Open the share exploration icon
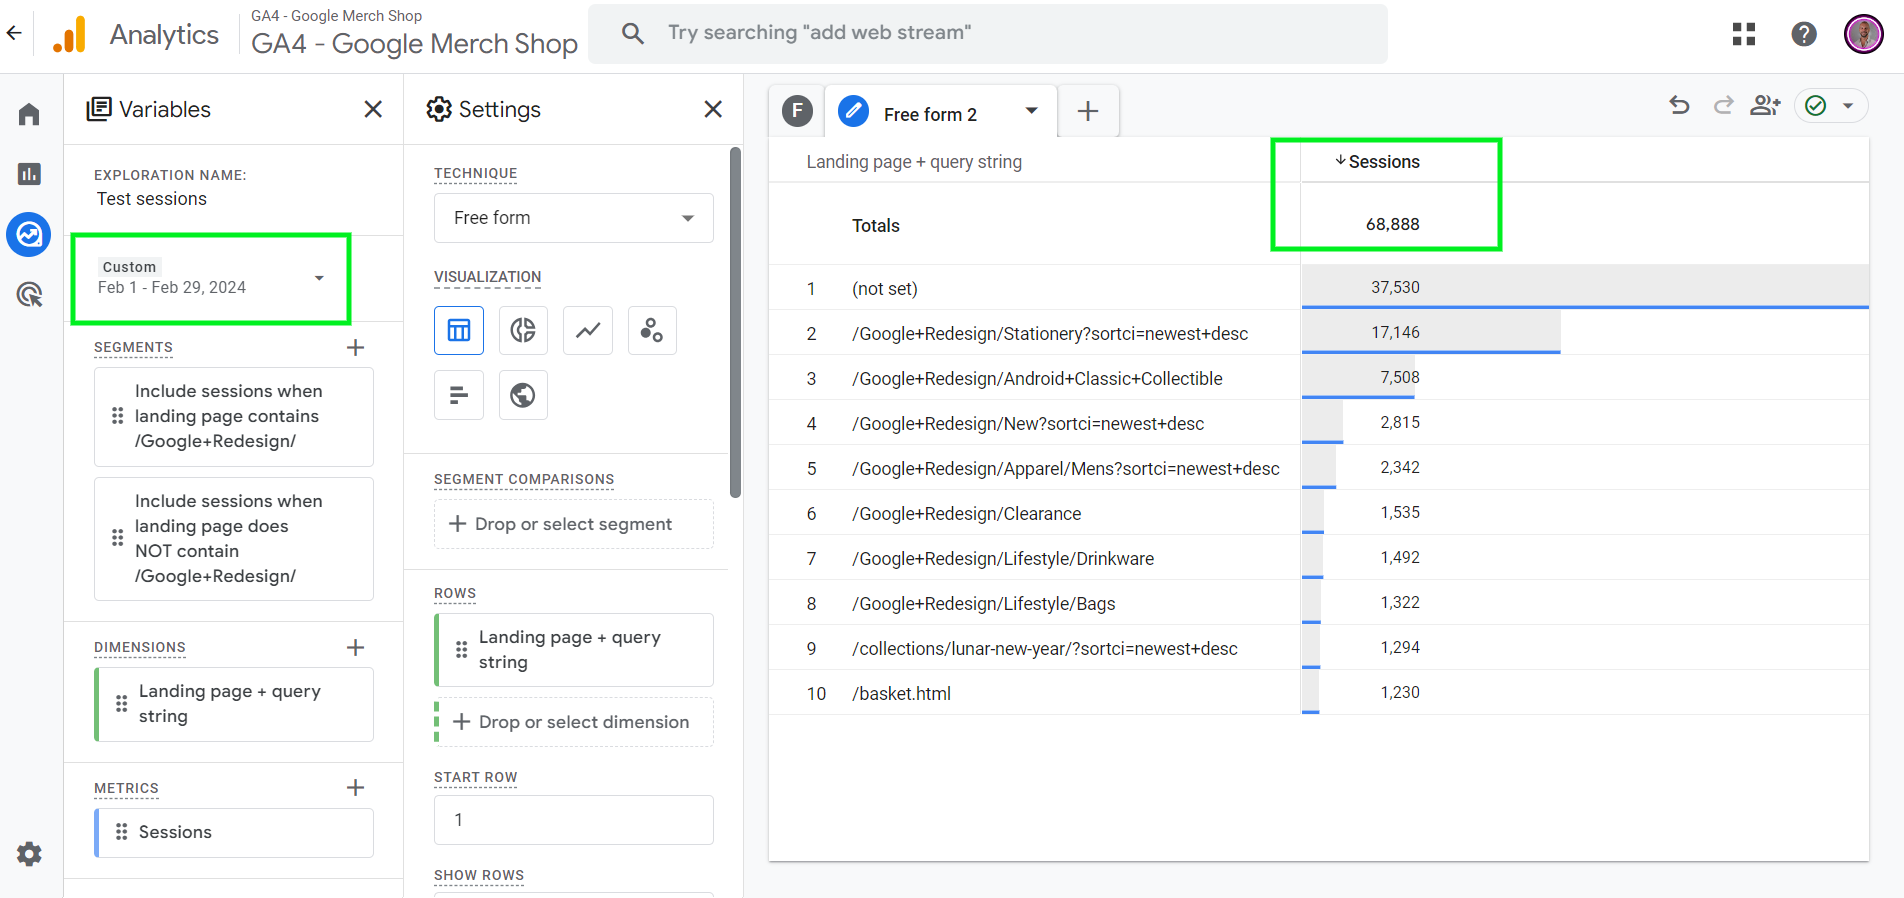Screen dimensions: 1904x898 point(1765,106)
